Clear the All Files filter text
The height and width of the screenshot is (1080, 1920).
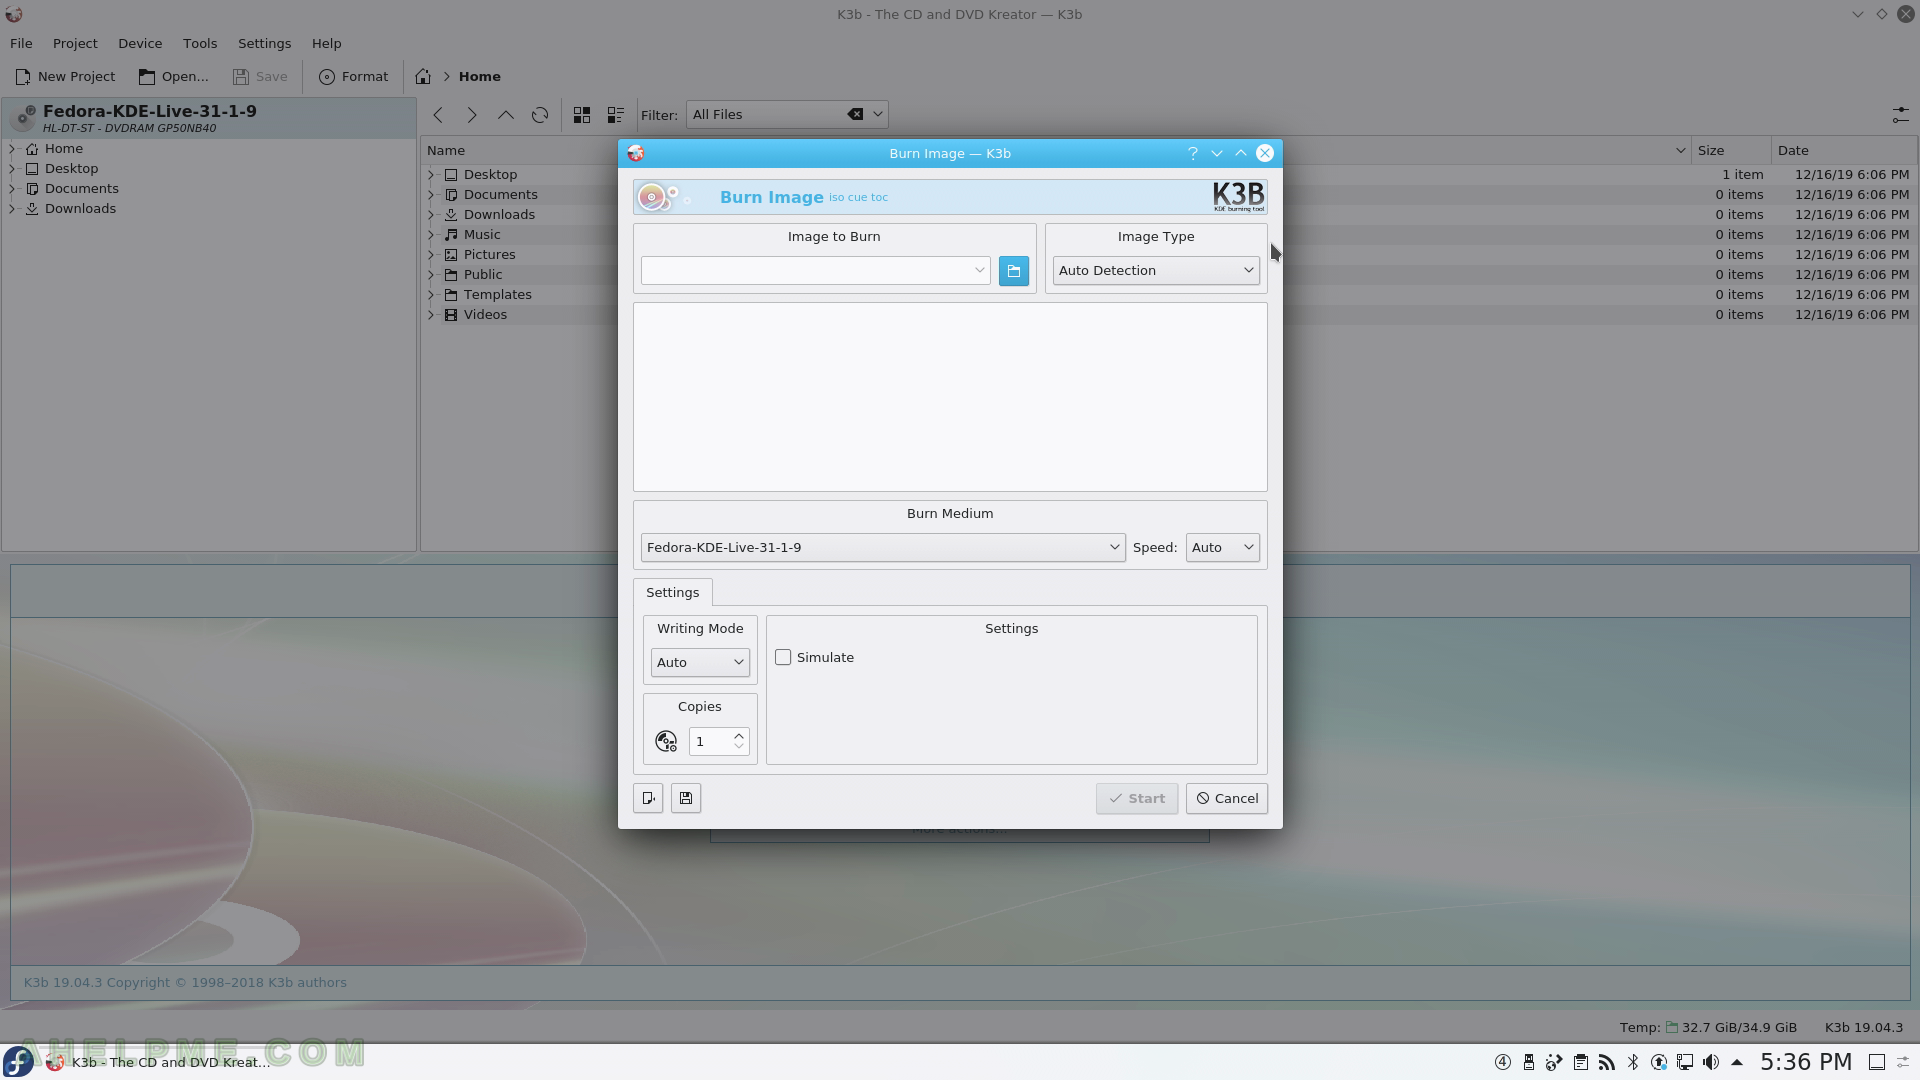pyautogui.click(x=855, y=114)
